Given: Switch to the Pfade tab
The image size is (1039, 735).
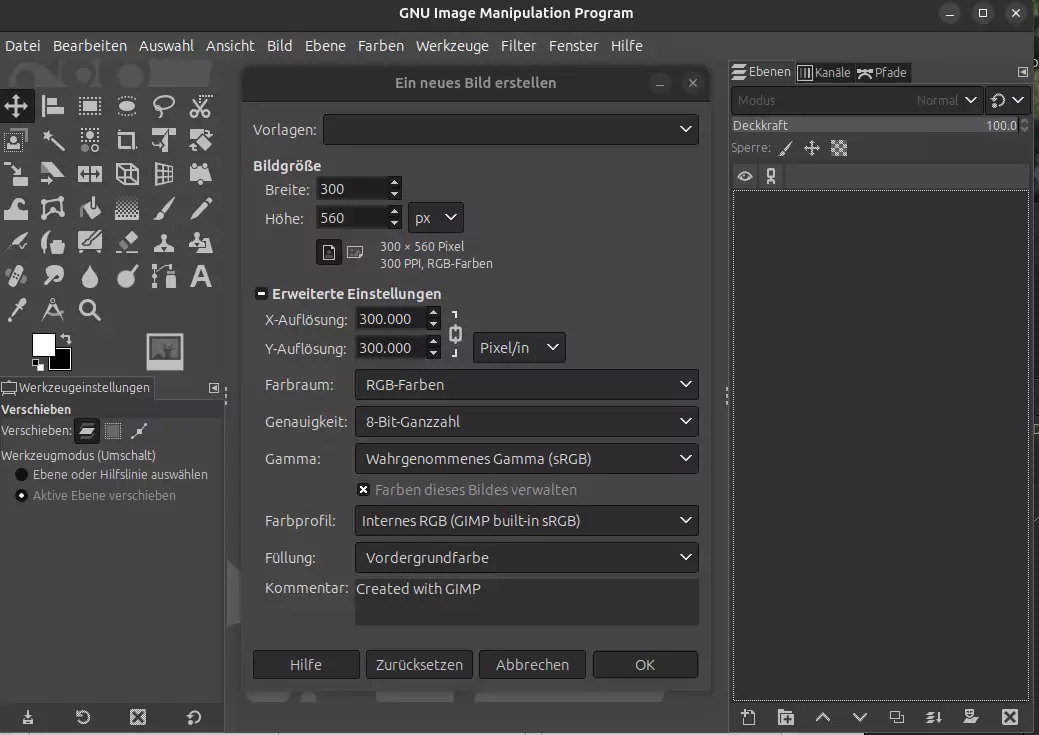Looking at the screenshot, I should [882, 72].
